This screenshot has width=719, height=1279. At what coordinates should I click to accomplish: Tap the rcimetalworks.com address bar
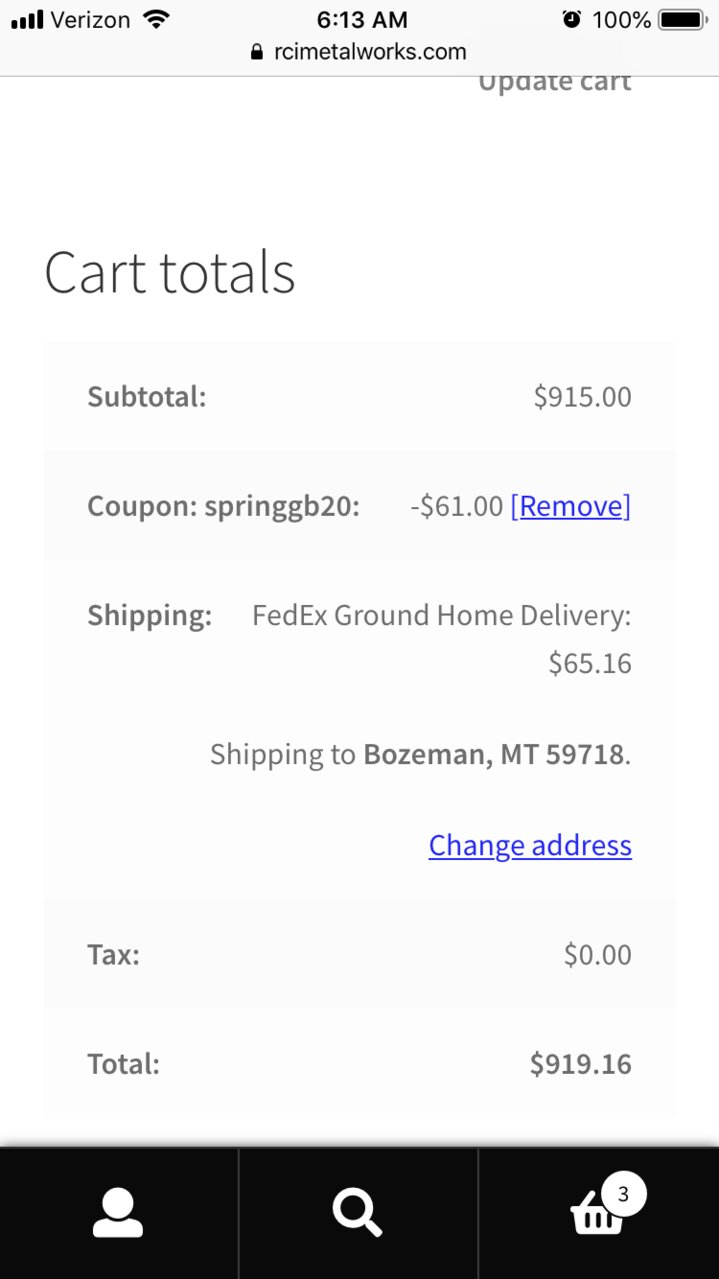(x=359, y=52)
